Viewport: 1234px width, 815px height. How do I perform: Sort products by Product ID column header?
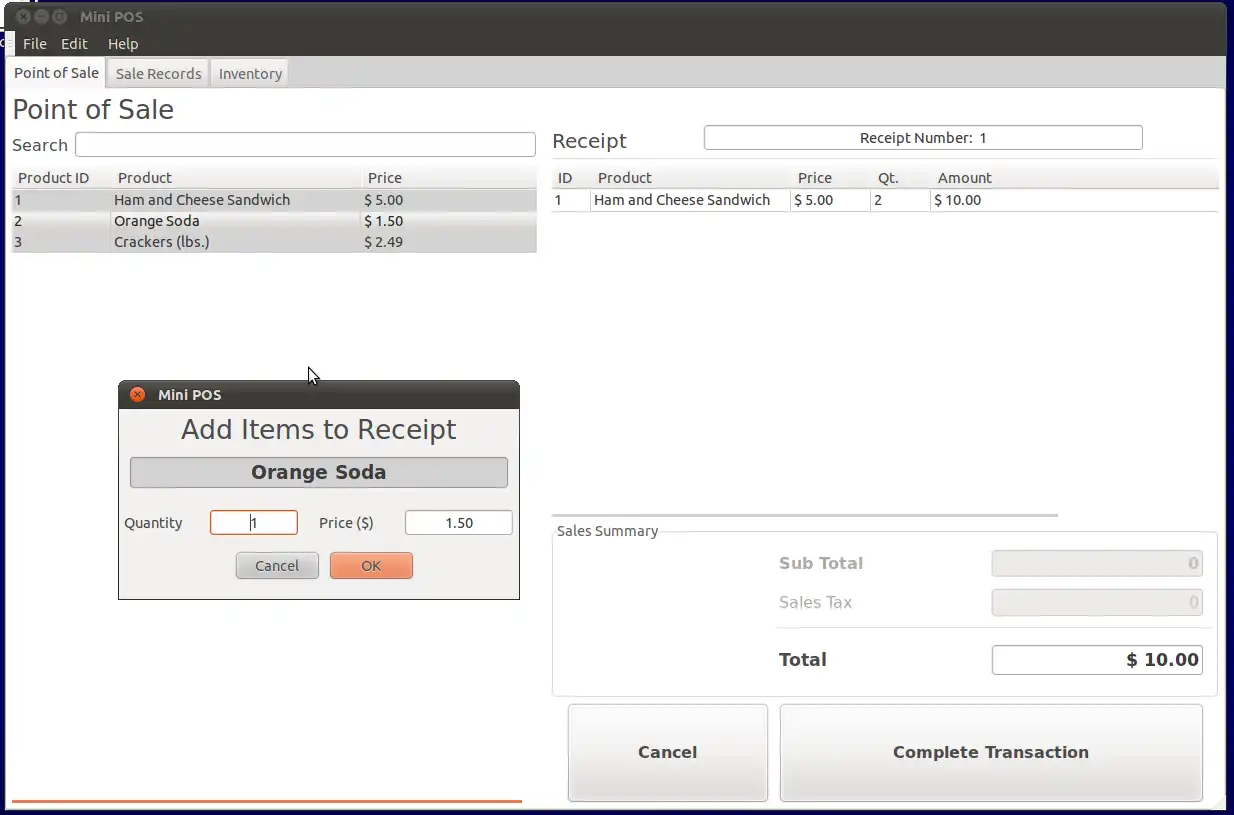tap(61, 178)
